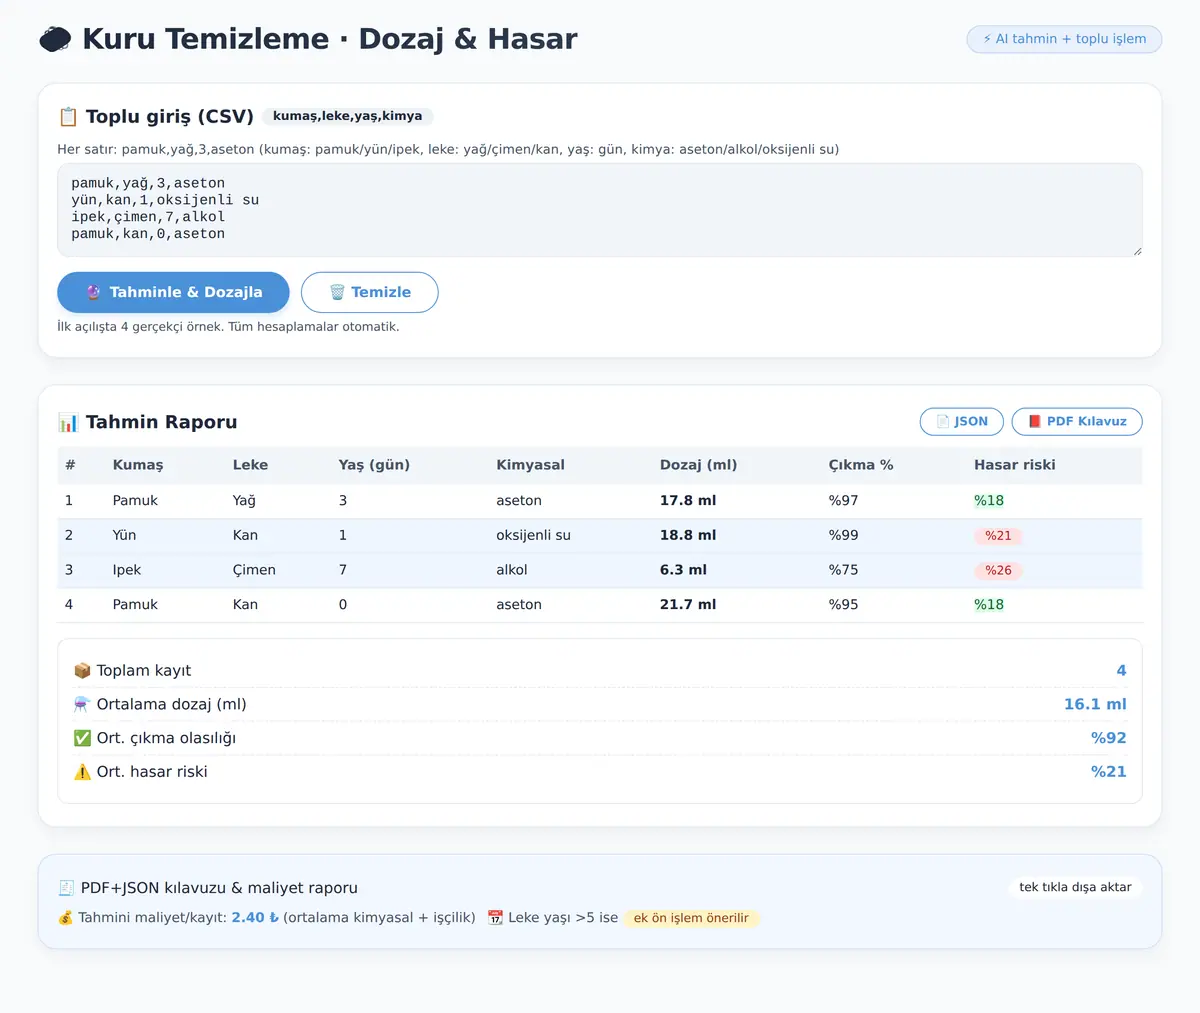
Task: Download the PDF Kılavuz guide
Action: (1077, 422)
